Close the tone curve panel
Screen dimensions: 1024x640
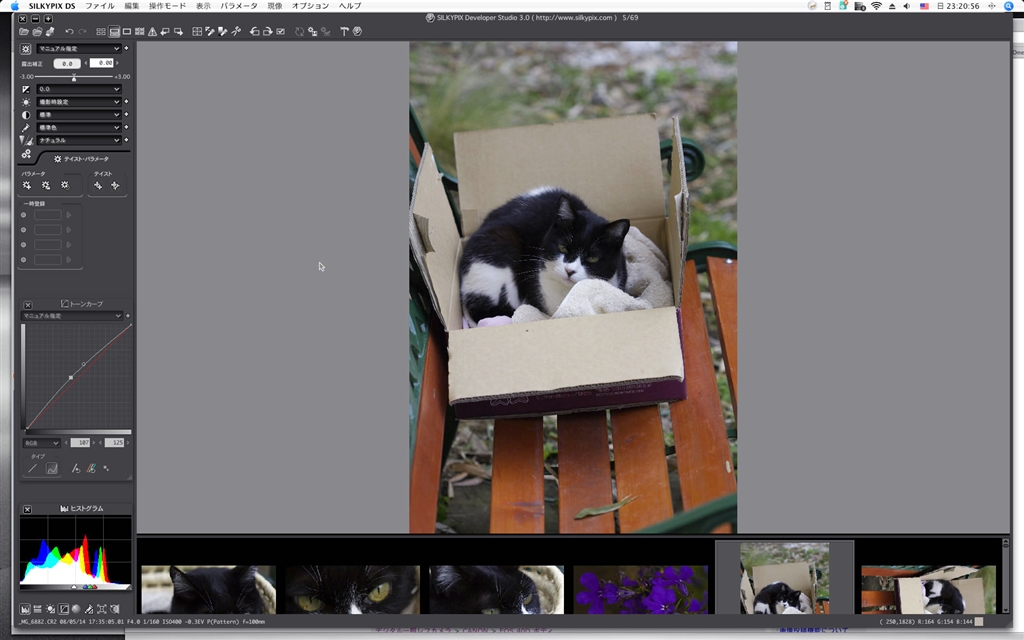28,304
